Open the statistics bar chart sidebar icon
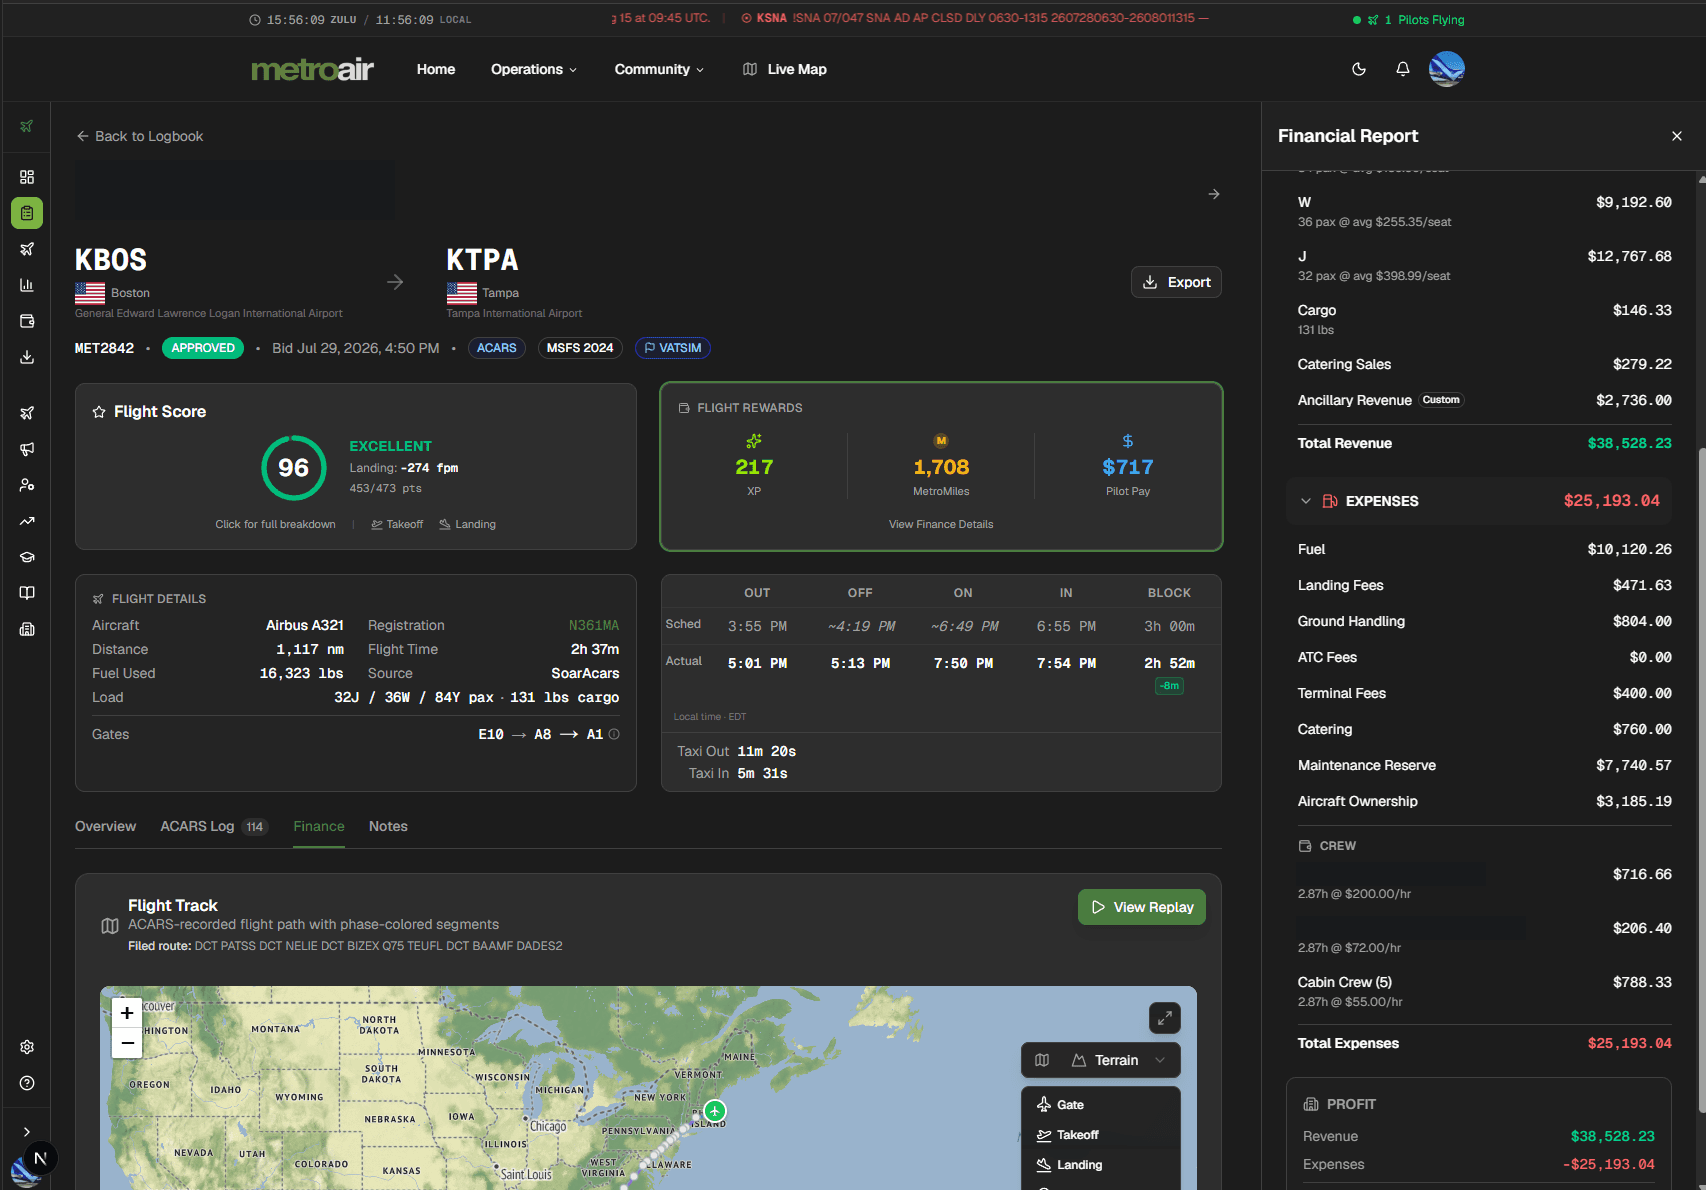Image resolution: width=1706 pixels, height=1190 pixels. coord(27,285)
